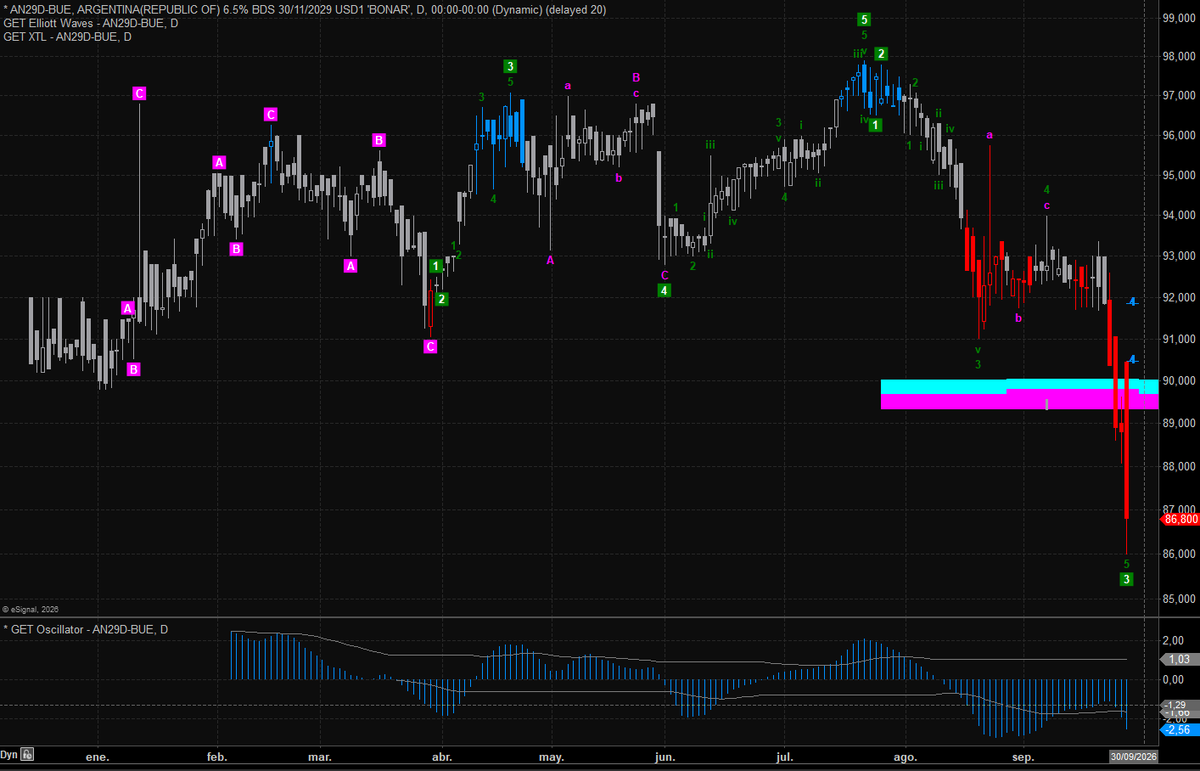Click the green boxed wave 4 label near June
This screenshot has height=771, width=1200.
tap(664, 290)
